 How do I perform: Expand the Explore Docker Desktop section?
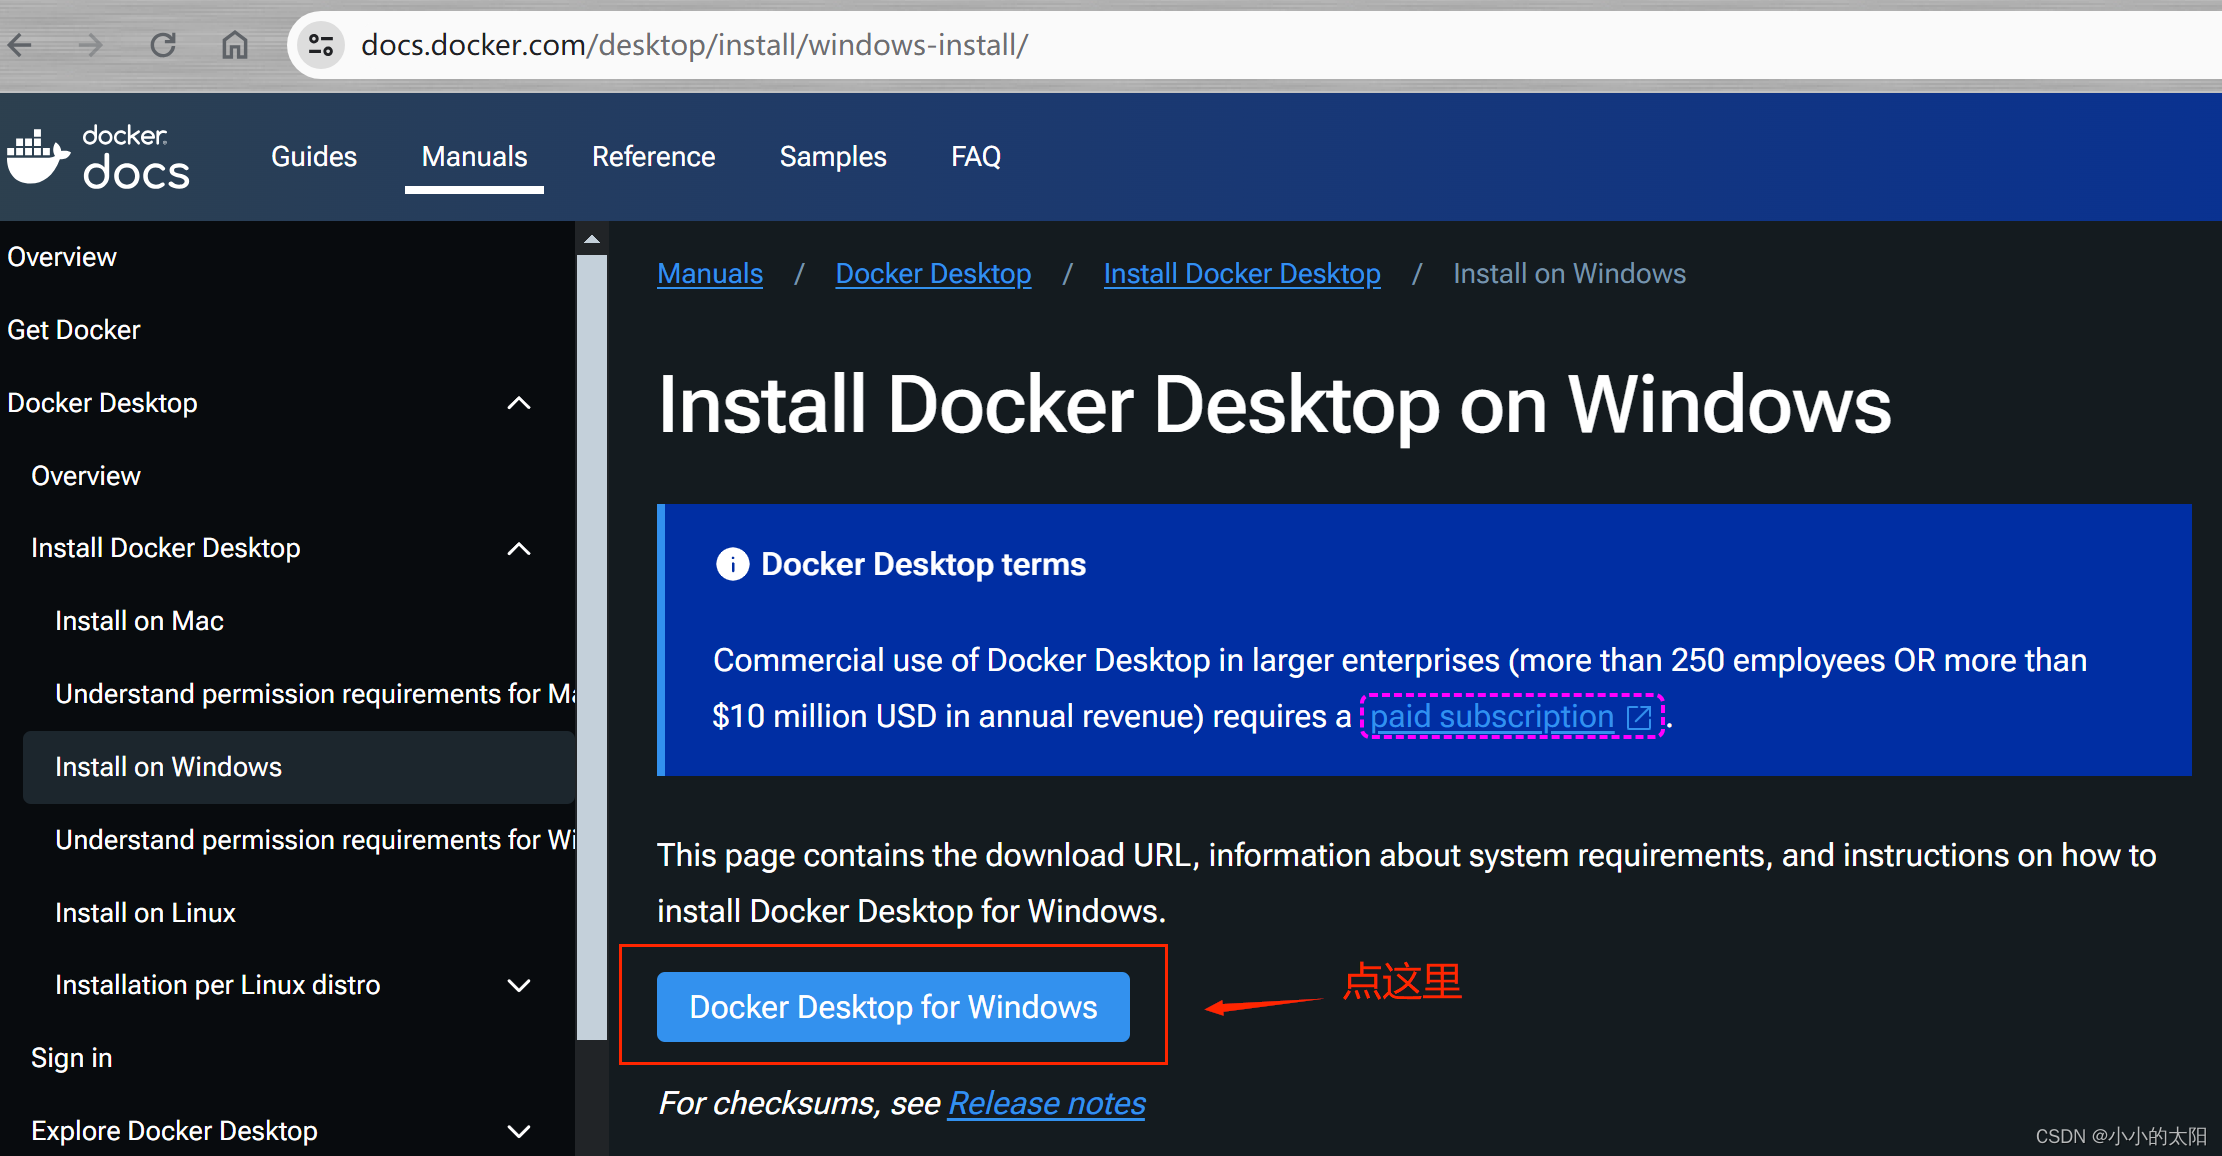[519, 1131]
